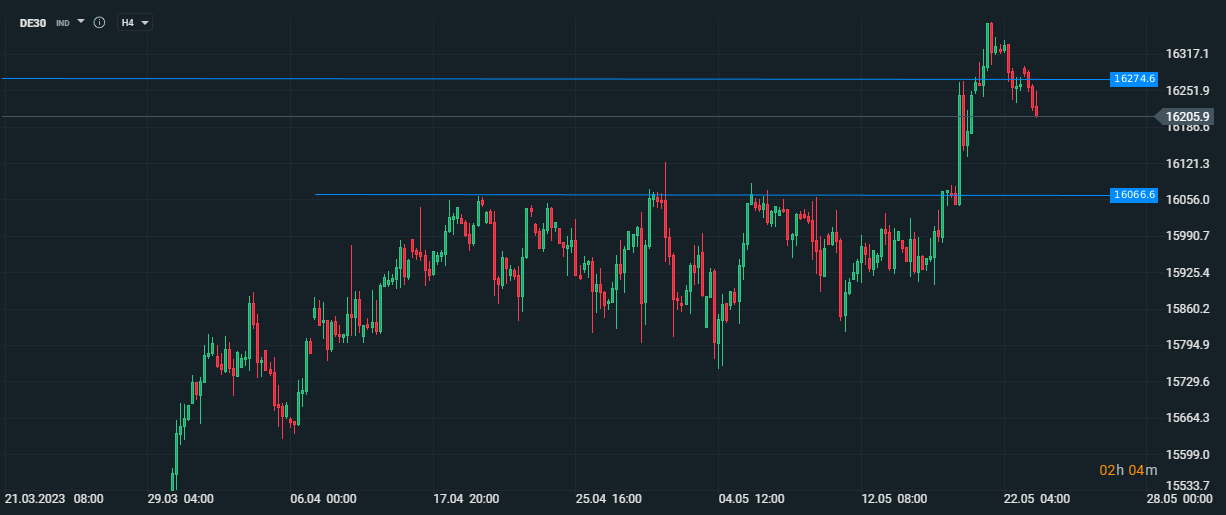Image resolution: width=1226 pixels, height=515 pixels.
Task: Click the 15599.0 price axis value
Action: coord(1188,454)
